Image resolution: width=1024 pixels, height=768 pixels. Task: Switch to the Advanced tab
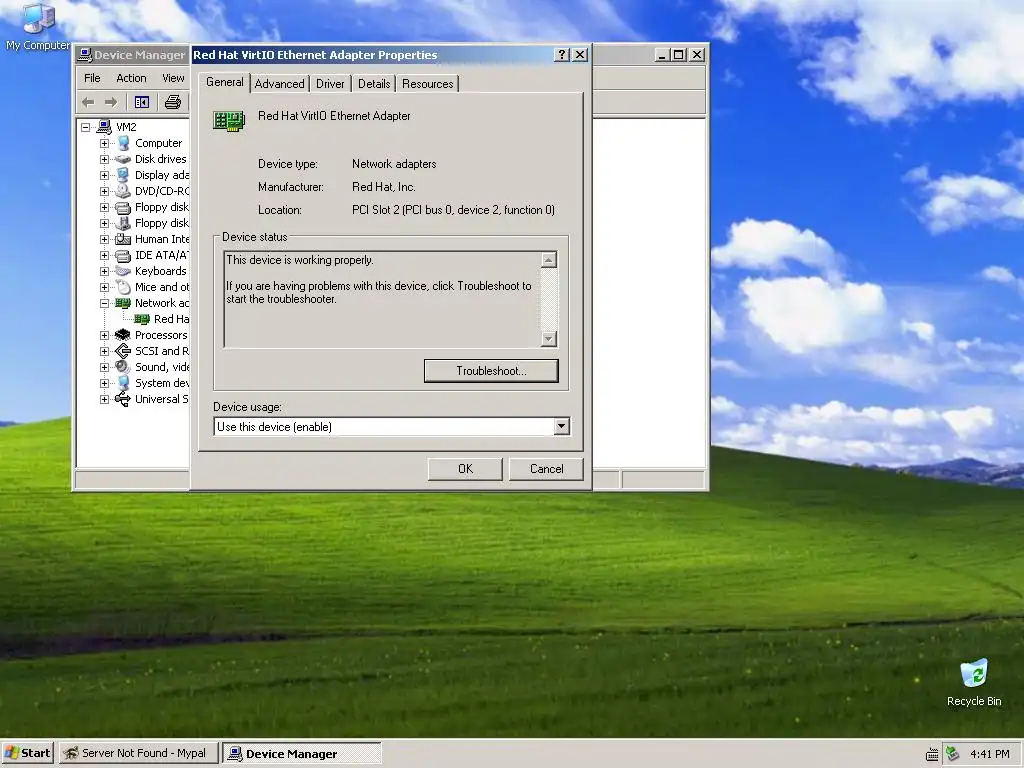(x=280, y=84)
